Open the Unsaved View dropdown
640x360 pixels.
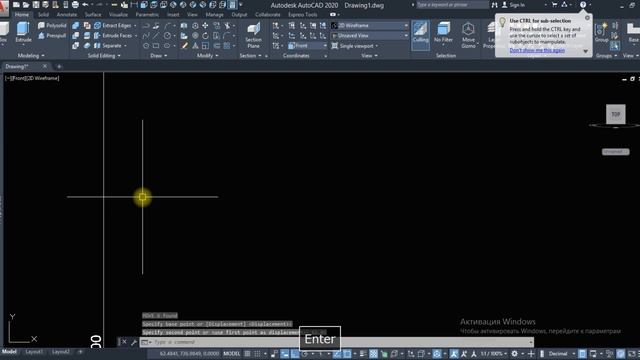(x=369, y=36)
